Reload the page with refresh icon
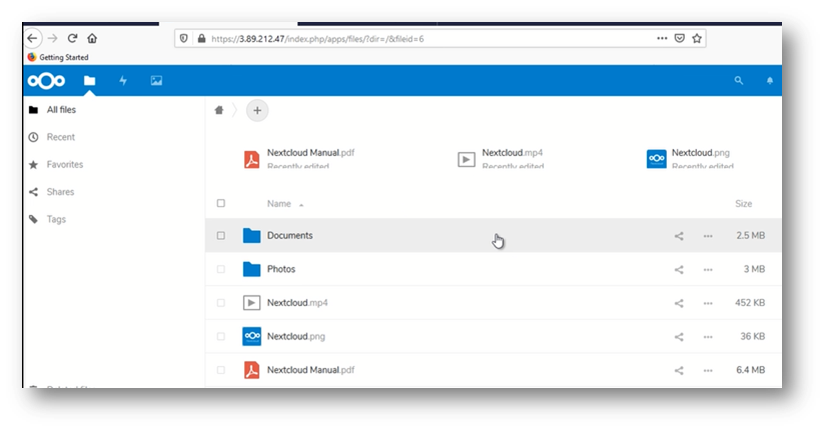The image size is (824, 430). point(73,38)
